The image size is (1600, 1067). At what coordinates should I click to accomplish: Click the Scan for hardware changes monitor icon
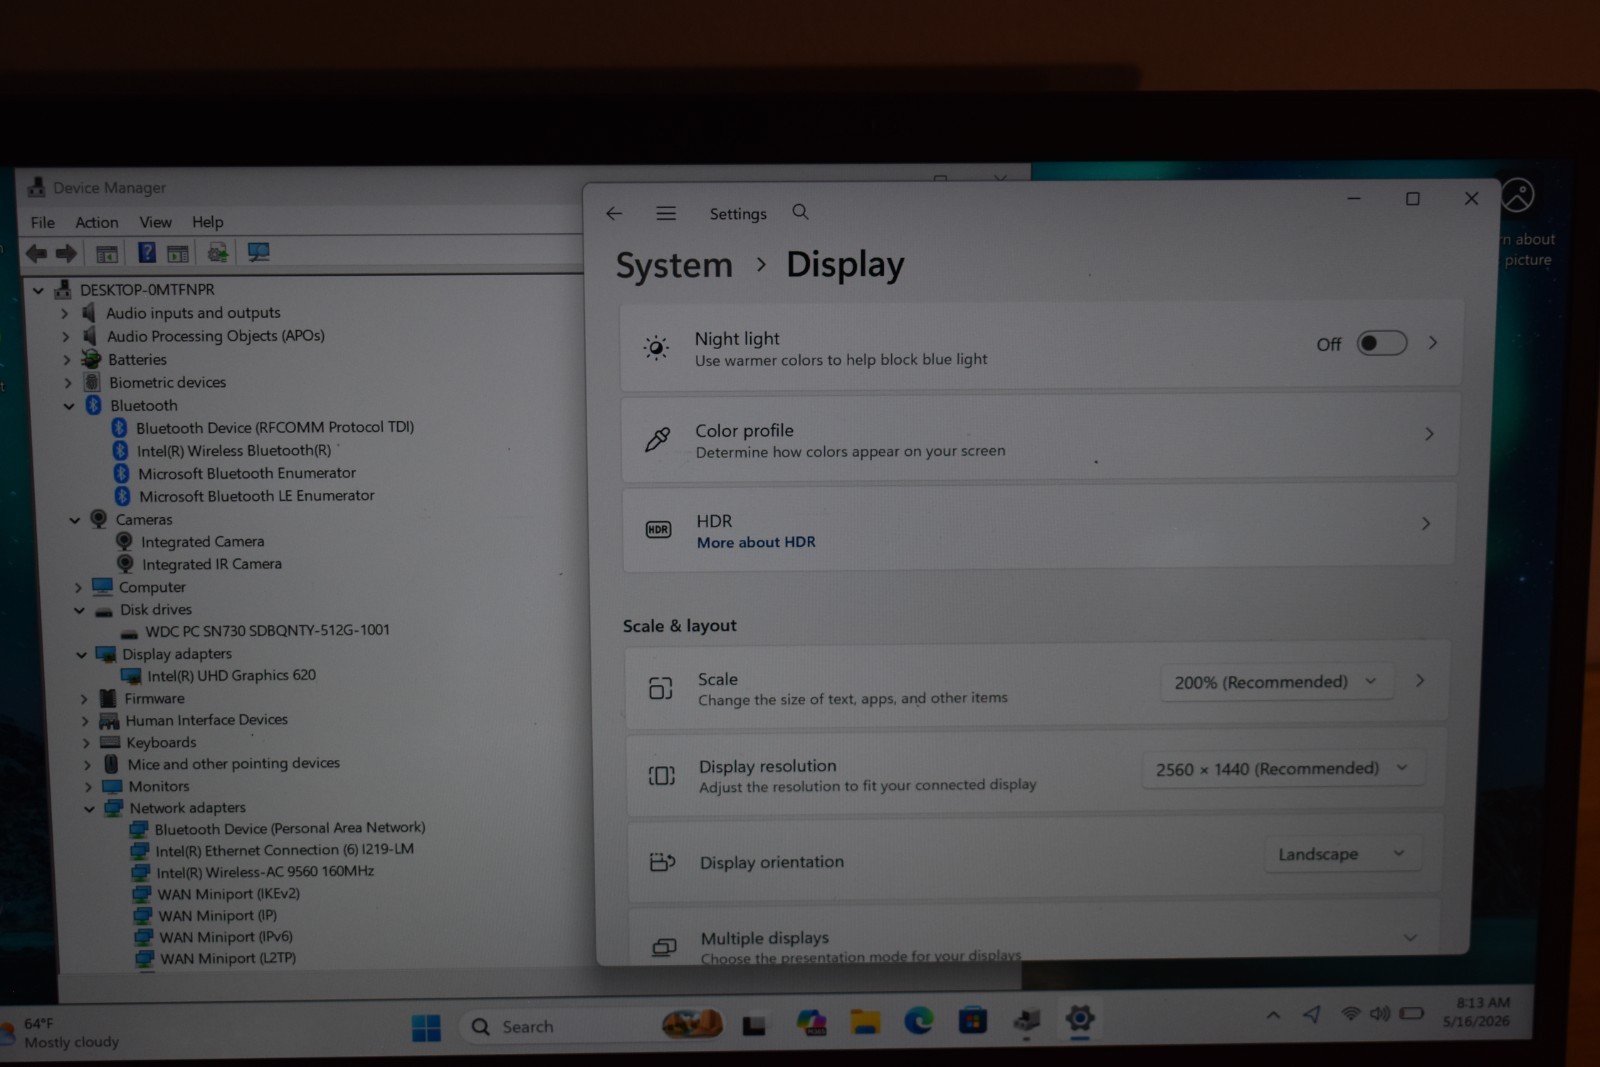point(259,252)
